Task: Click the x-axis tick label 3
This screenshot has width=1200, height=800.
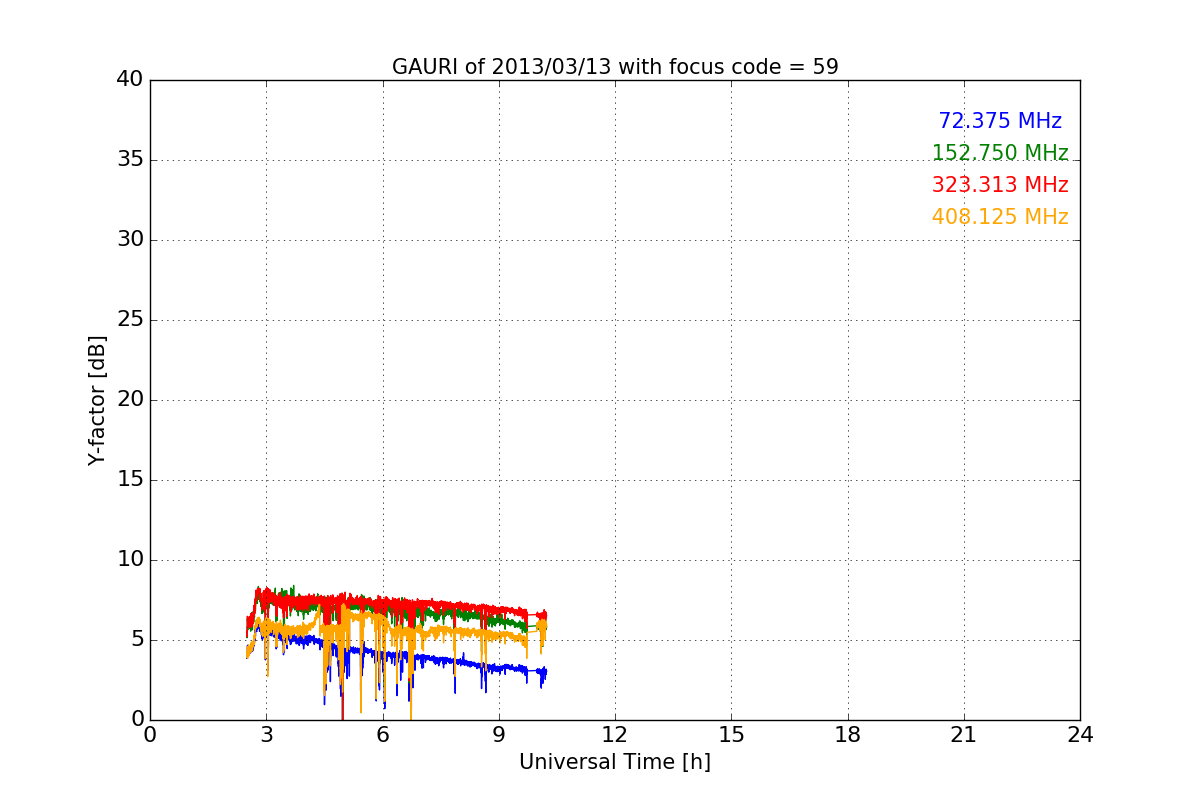Action: point(266,735)
